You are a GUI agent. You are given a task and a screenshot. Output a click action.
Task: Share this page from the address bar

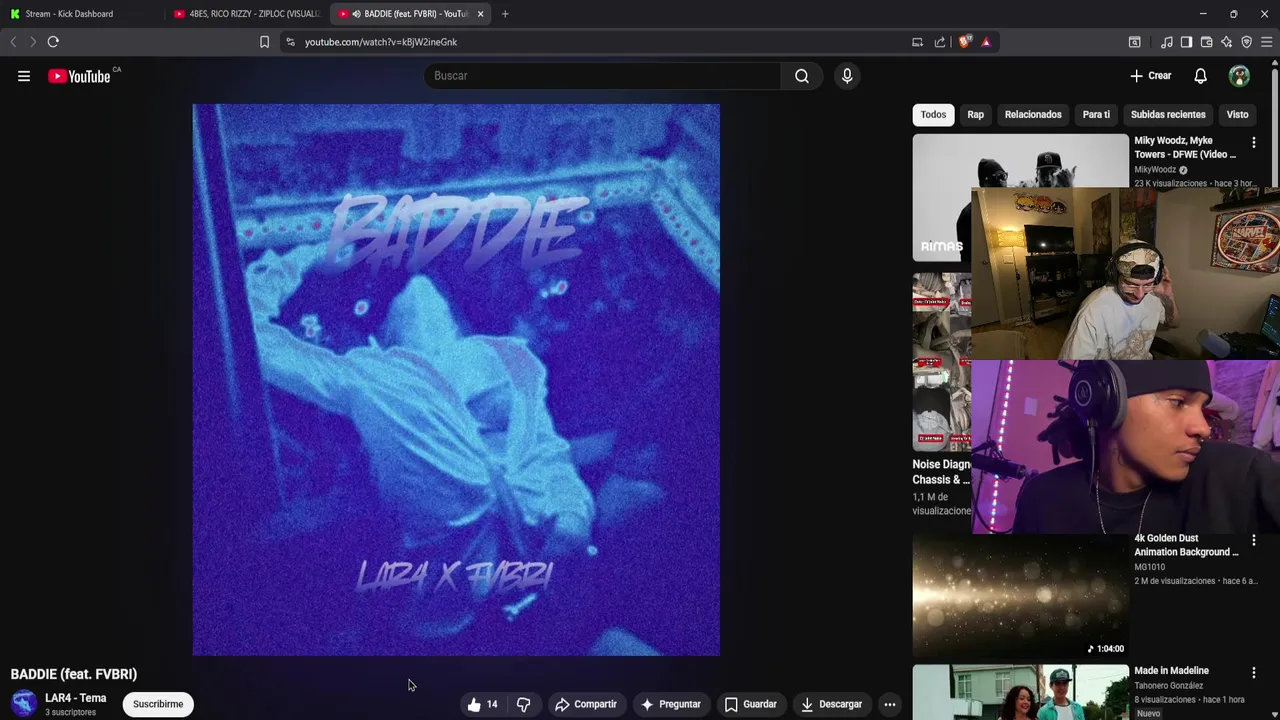click(x=940, y=42)
